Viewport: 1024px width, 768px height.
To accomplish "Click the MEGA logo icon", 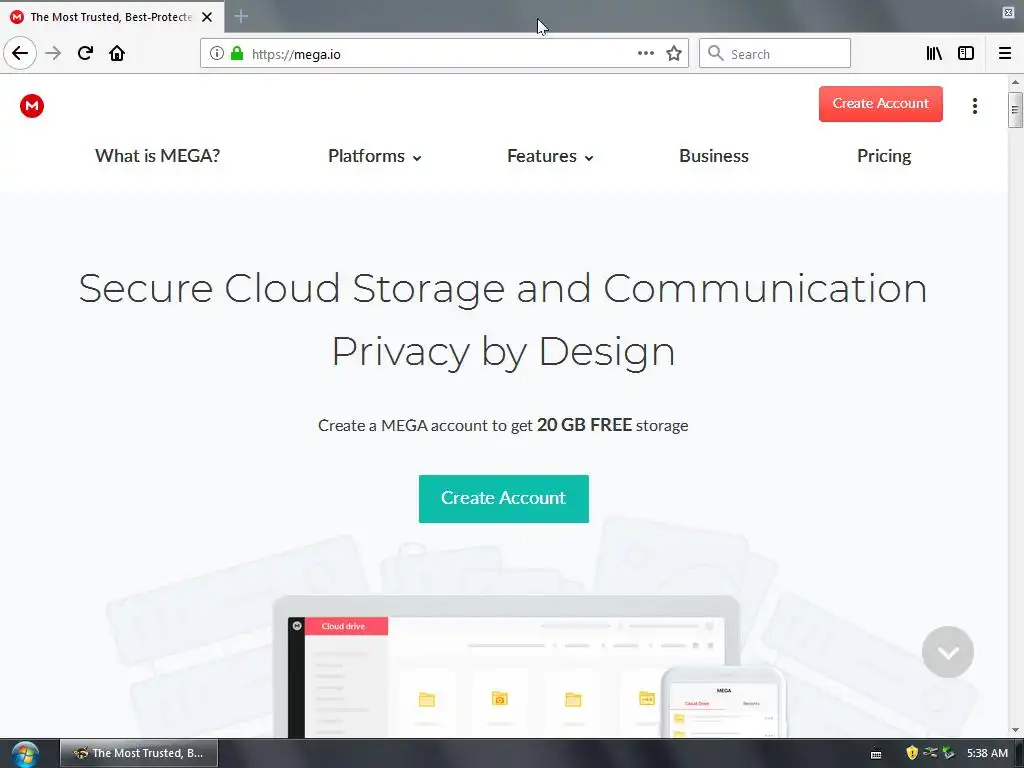I will tap(31, 106).
